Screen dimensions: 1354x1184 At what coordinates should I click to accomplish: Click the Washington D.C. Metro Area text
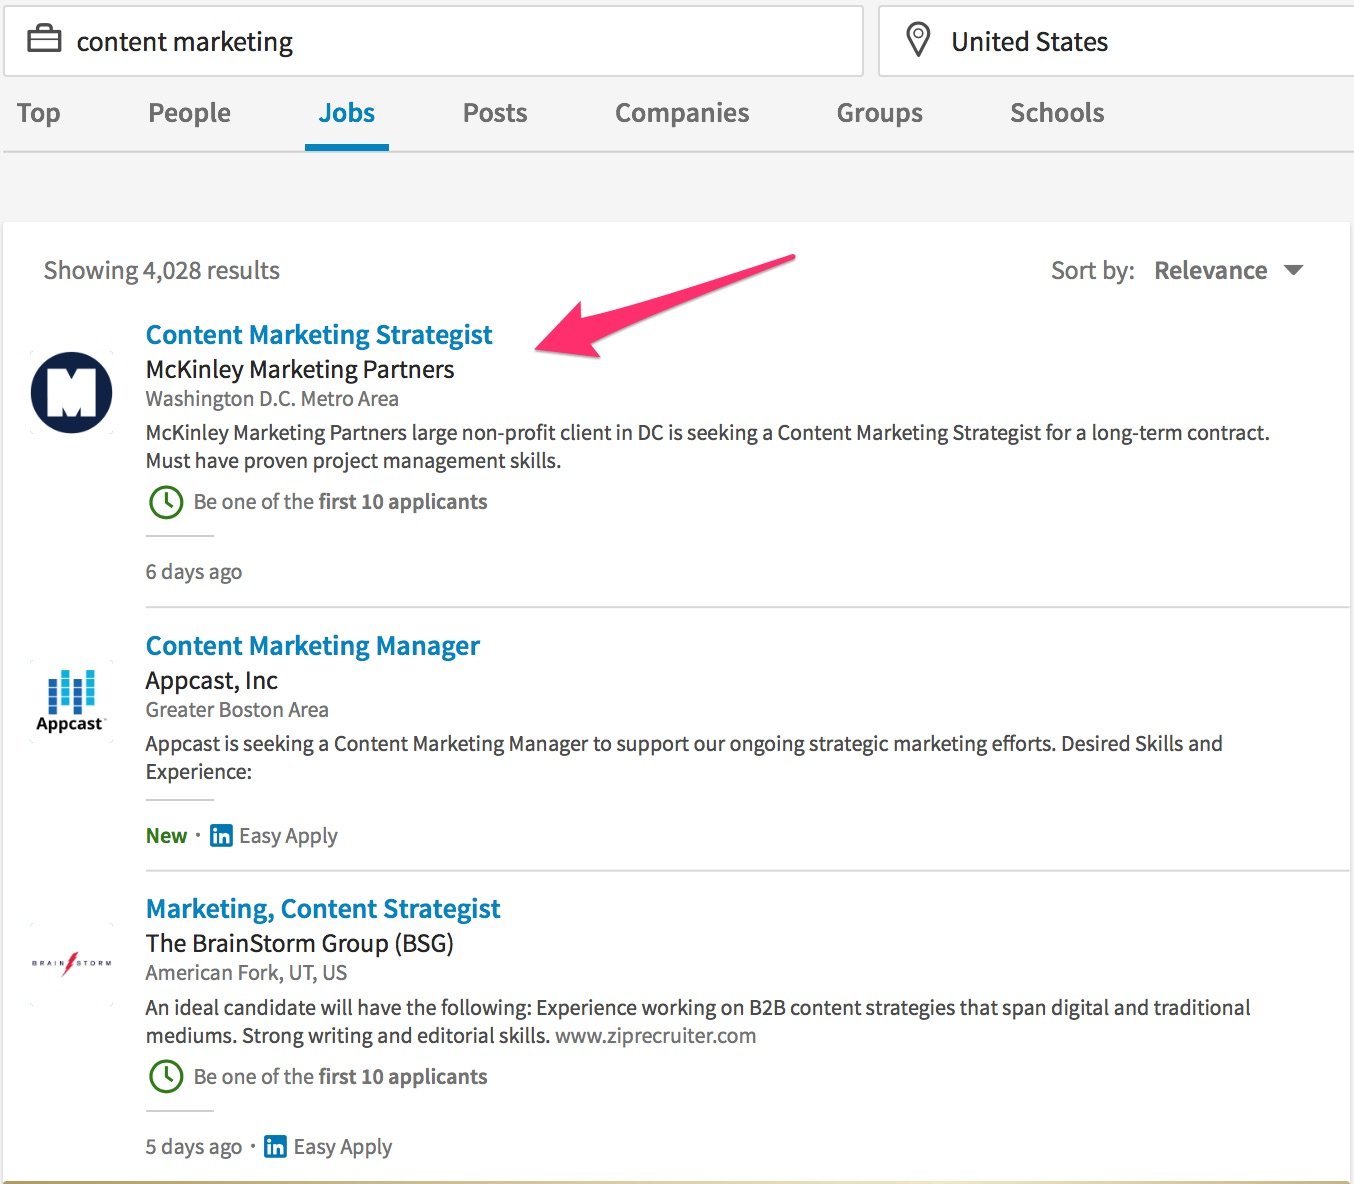272,399
